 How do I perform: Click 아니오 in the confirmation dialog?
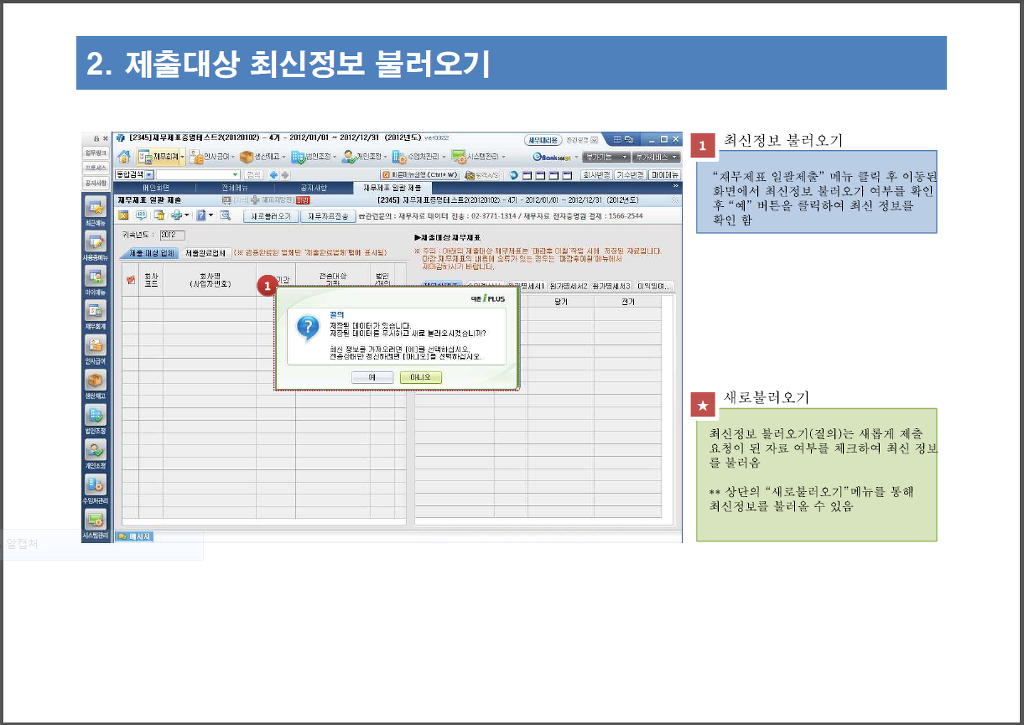click(x=421, y=378)
